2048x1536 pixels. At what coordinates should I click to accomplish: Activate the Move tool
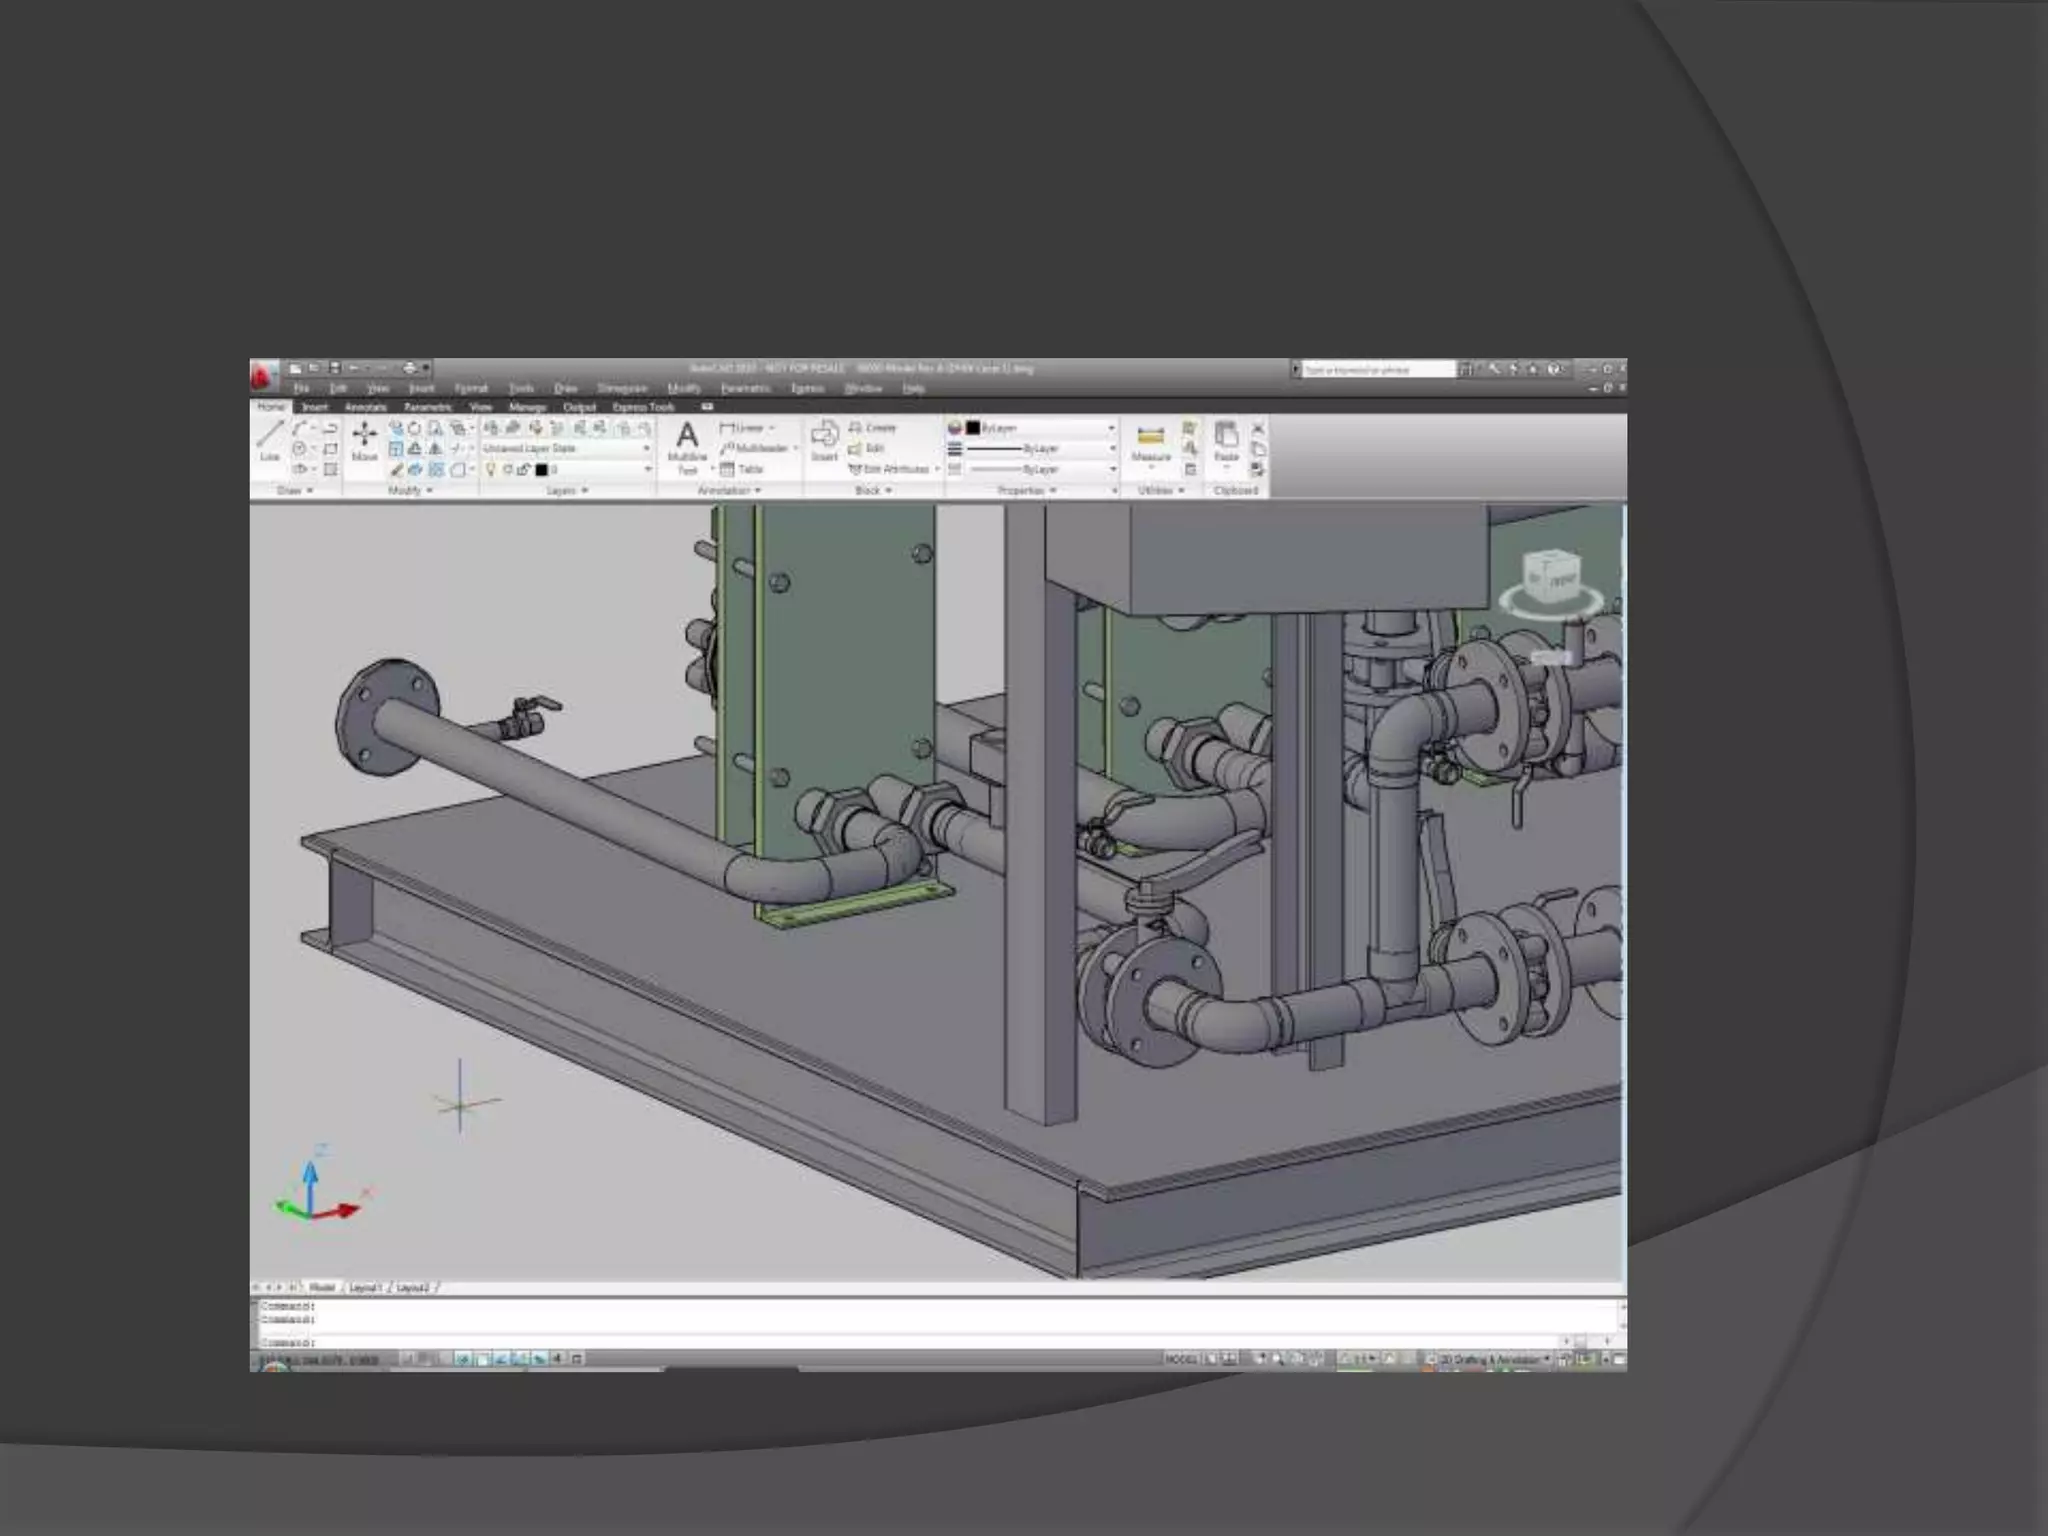pyautogui.click(x=364, y=440)
